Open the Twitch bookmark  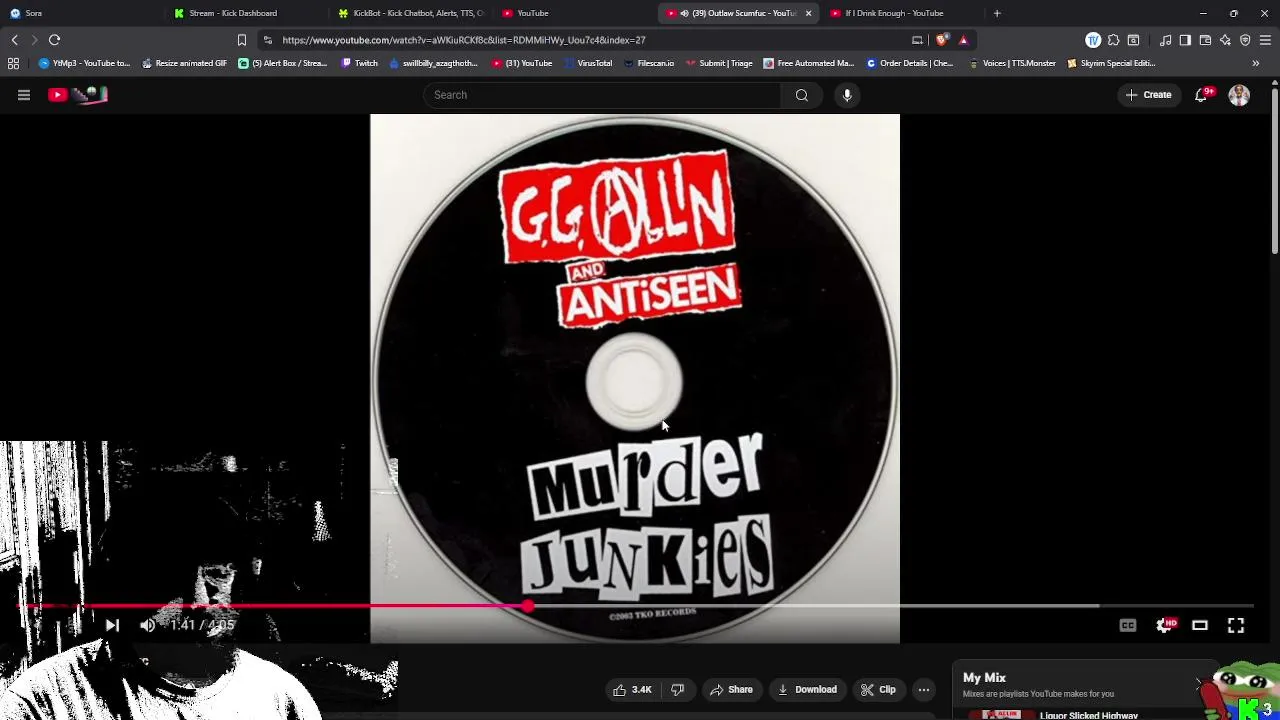[x=360, y=63]
